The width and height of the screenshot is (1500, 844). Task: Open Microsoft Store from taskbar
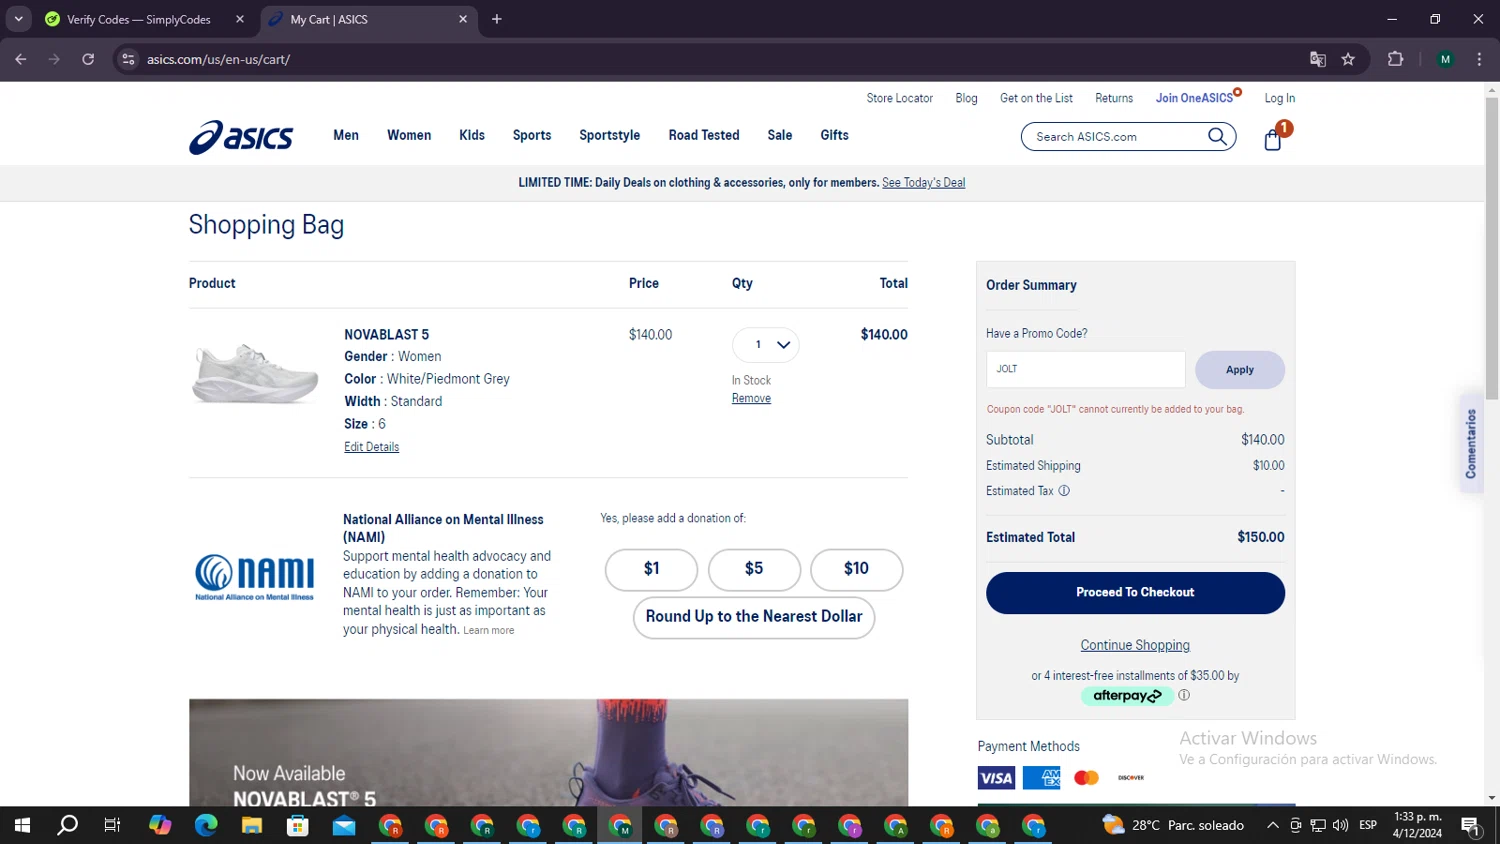point(298,825)
